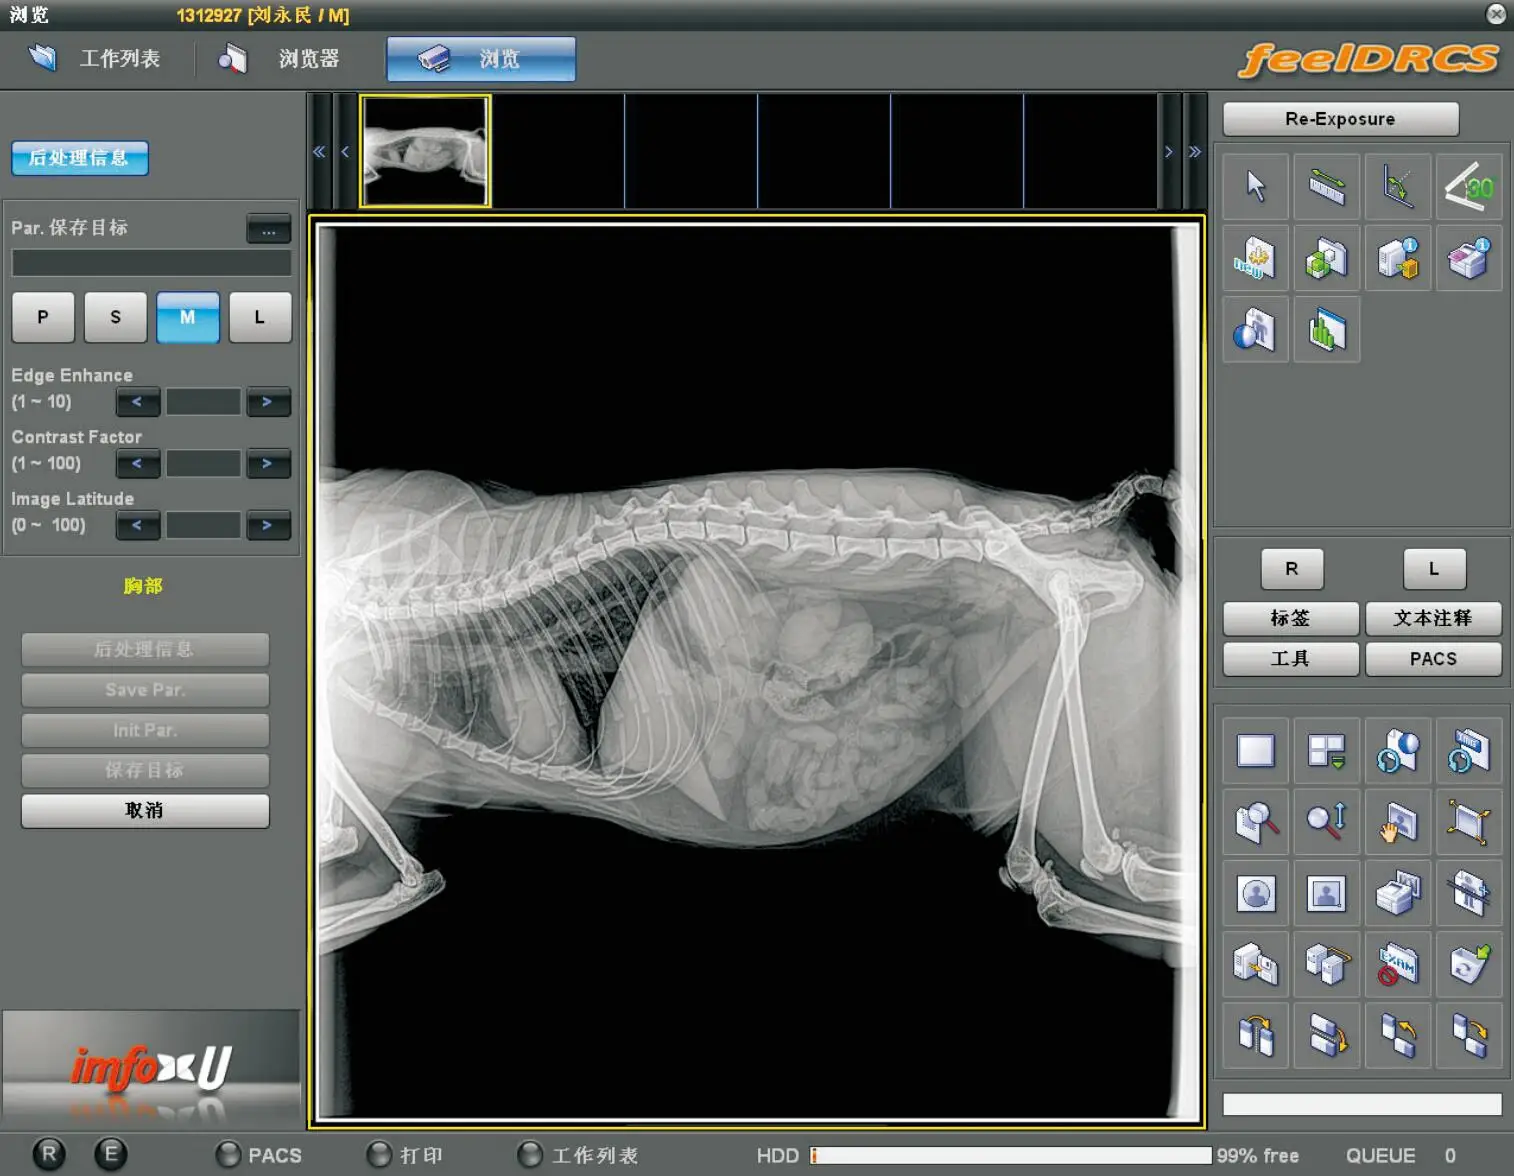
Task: Open Par. save target browse button
Action: pyautogui.click(x=268, y=230)
